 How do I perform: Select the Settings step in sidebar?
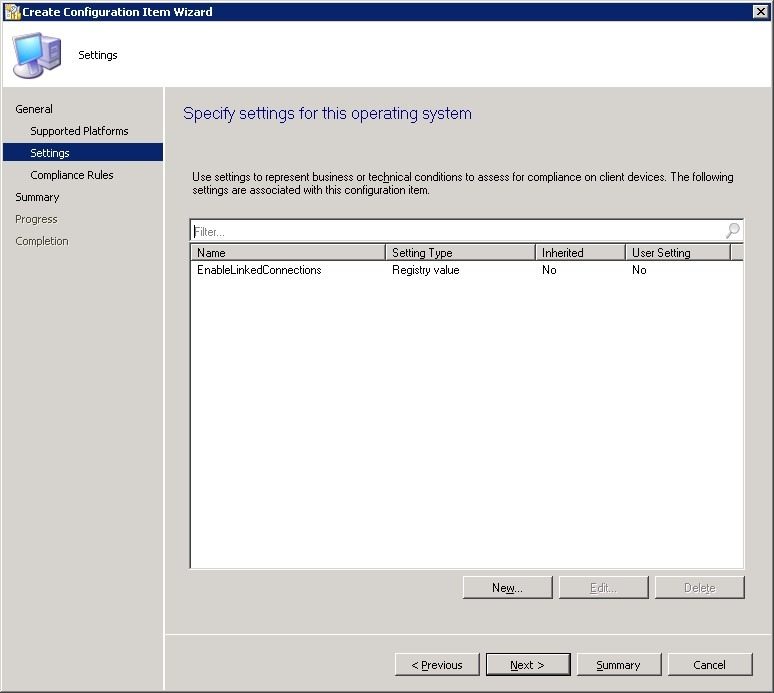pyautogui.click(x=83, y=153)
